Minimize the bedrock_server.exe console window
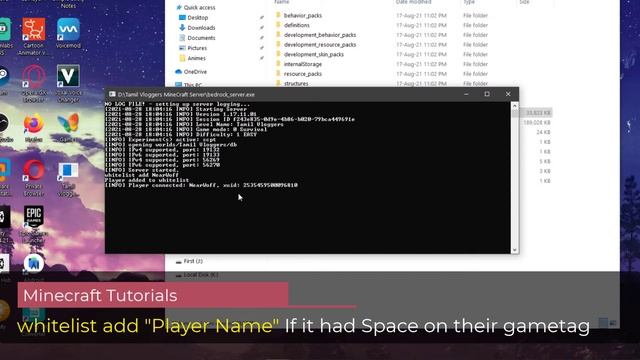The height and width of the screenshot is (360, 640). (466, 94)
